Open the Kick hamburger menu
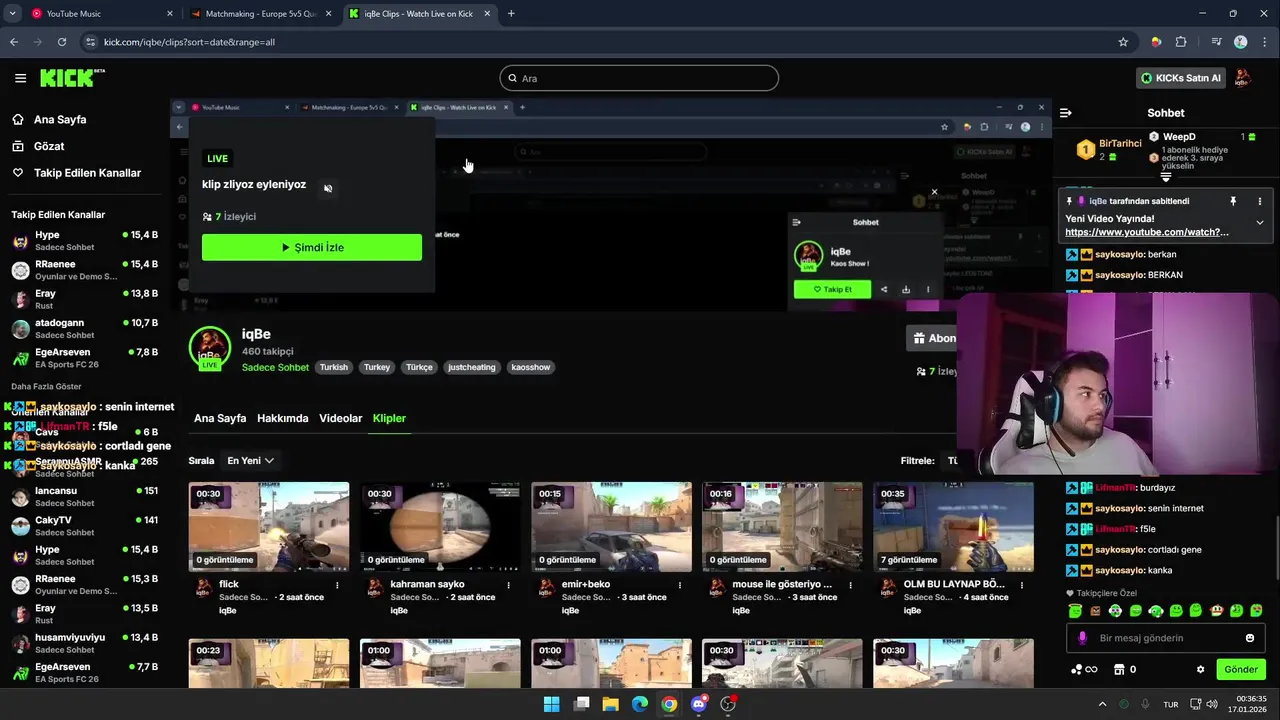 pyautogui.click(x=20, y=78)
